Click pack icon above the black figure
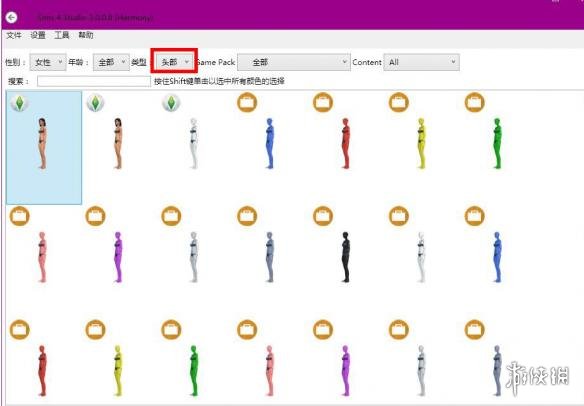Screen dimensions: 584x406 point(323,216)
